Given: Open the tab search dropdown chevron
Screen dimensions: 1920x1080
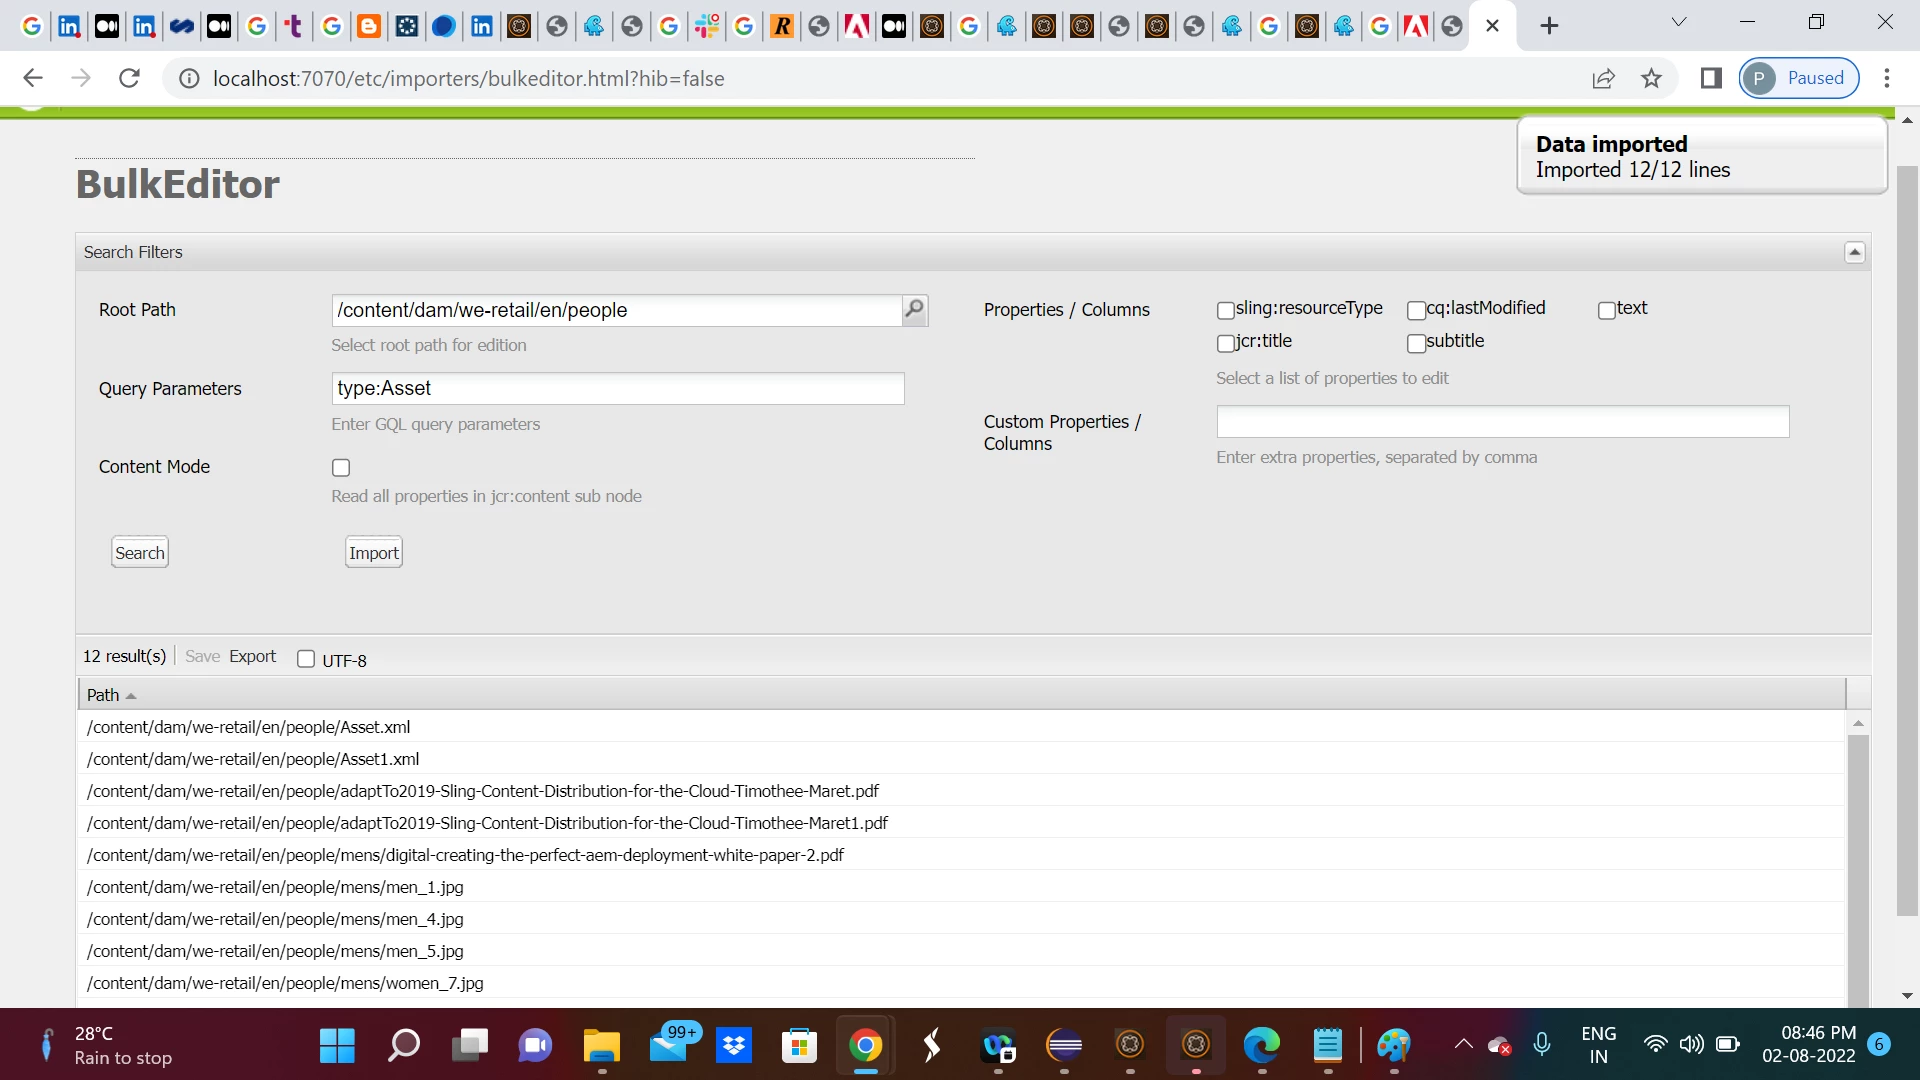Looking at the screenshot, I should coord(1679,22).
